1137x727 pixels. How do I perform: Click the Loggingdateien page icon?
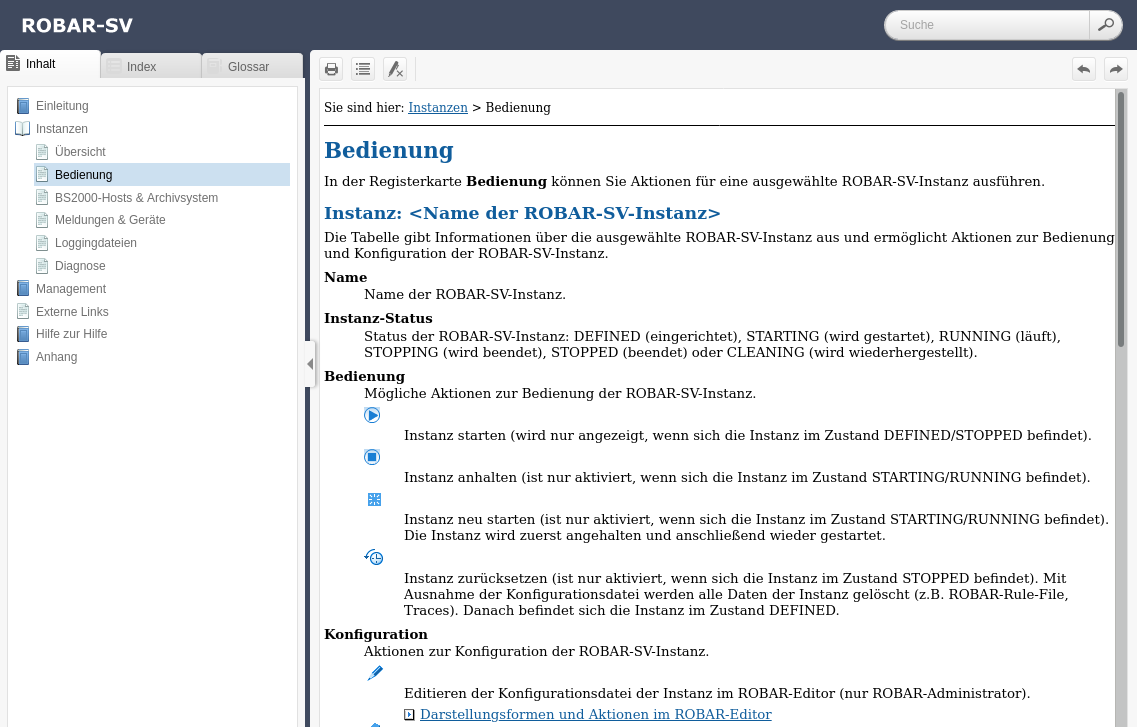(42, 243)
